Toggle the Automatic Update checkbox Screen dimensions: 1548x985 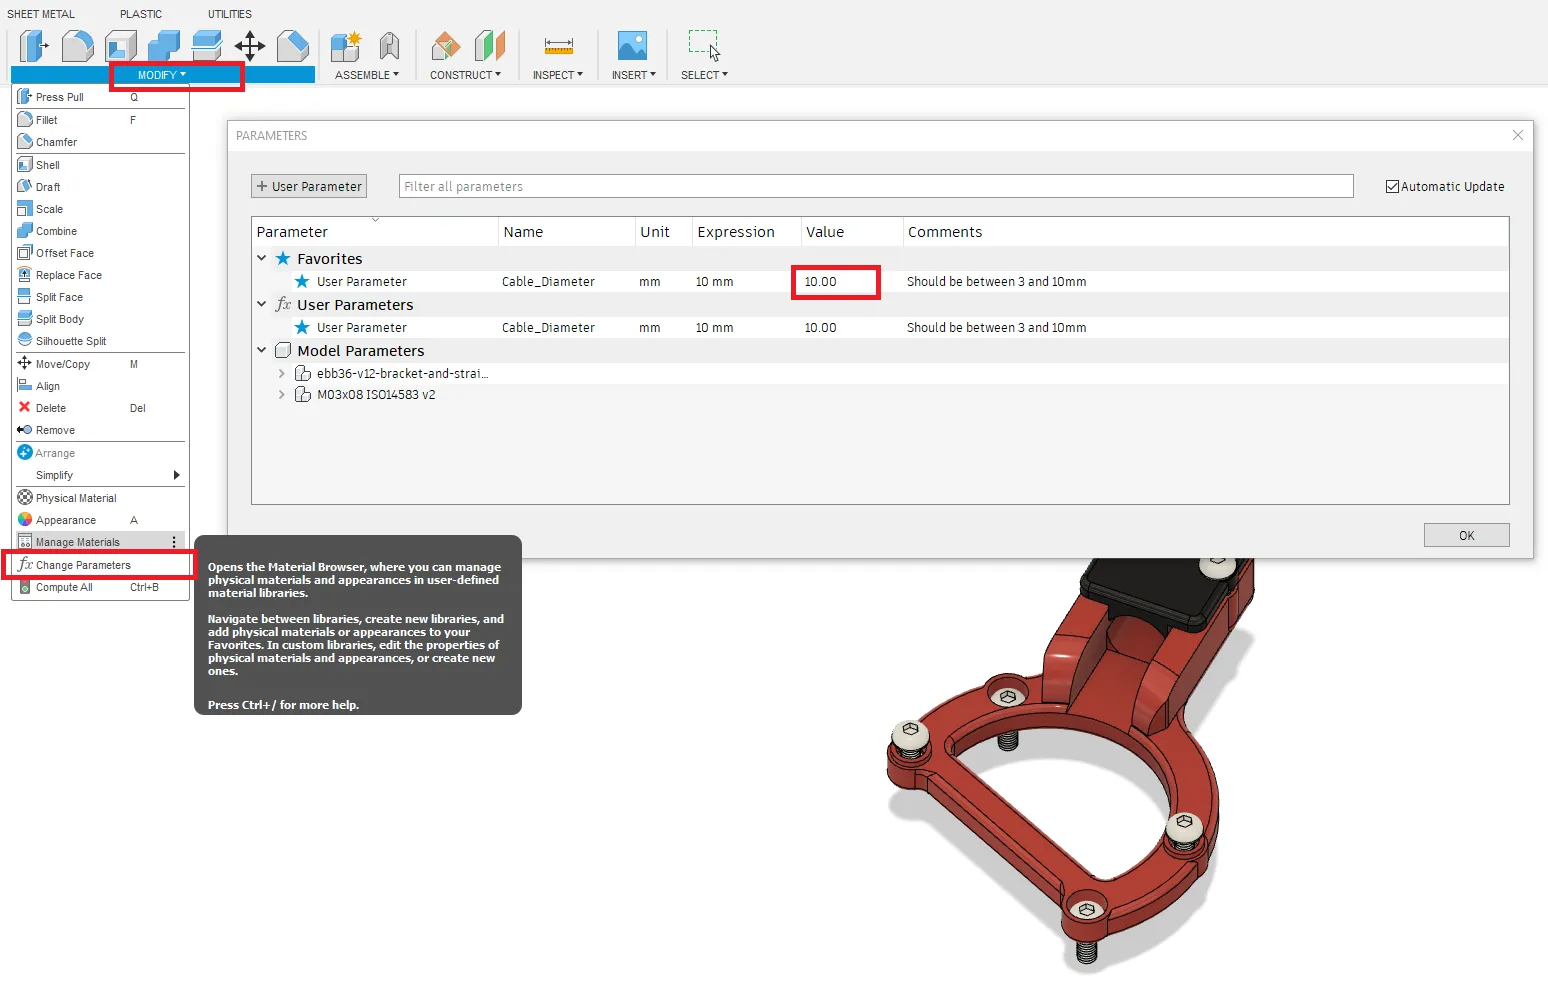(1392, 187)
